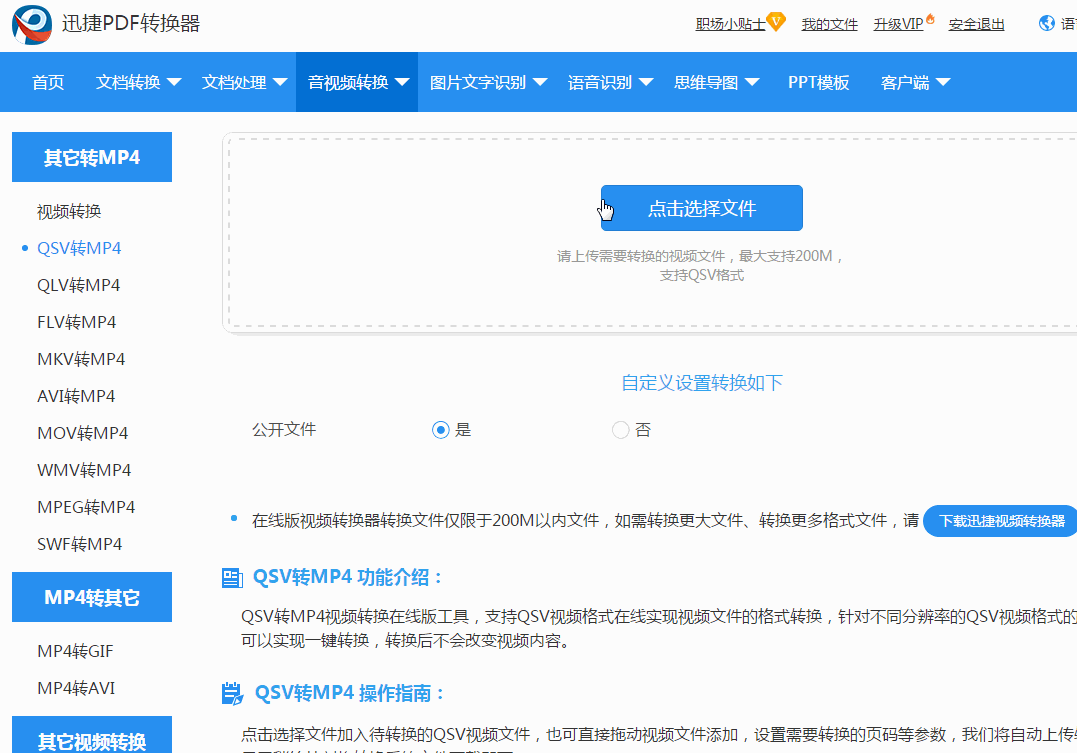Open the 语音识别 menu

[x=600, y=82]
